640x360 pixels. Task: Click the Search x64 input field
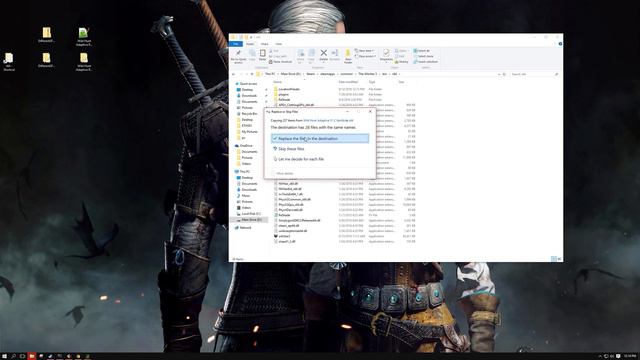pyautogui.click(x=534, y=74)
